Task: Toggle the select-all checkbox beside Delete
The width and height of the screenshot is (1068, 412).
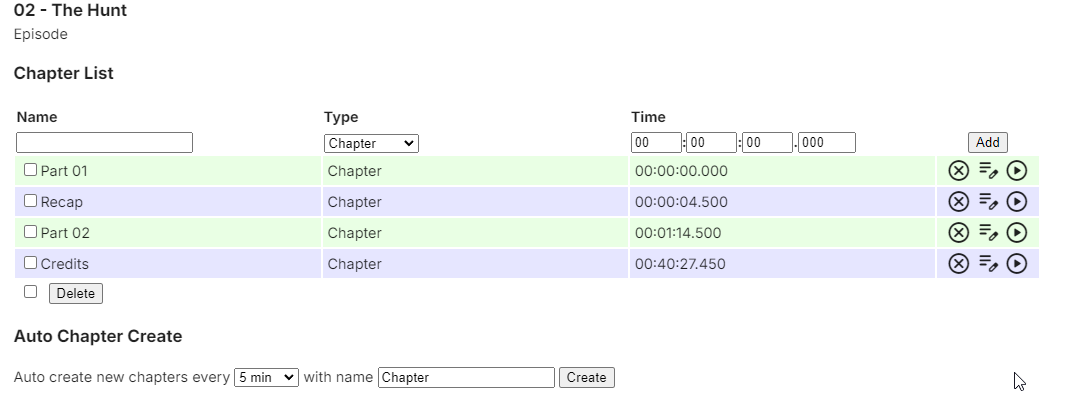Action: tap(31, 292)
